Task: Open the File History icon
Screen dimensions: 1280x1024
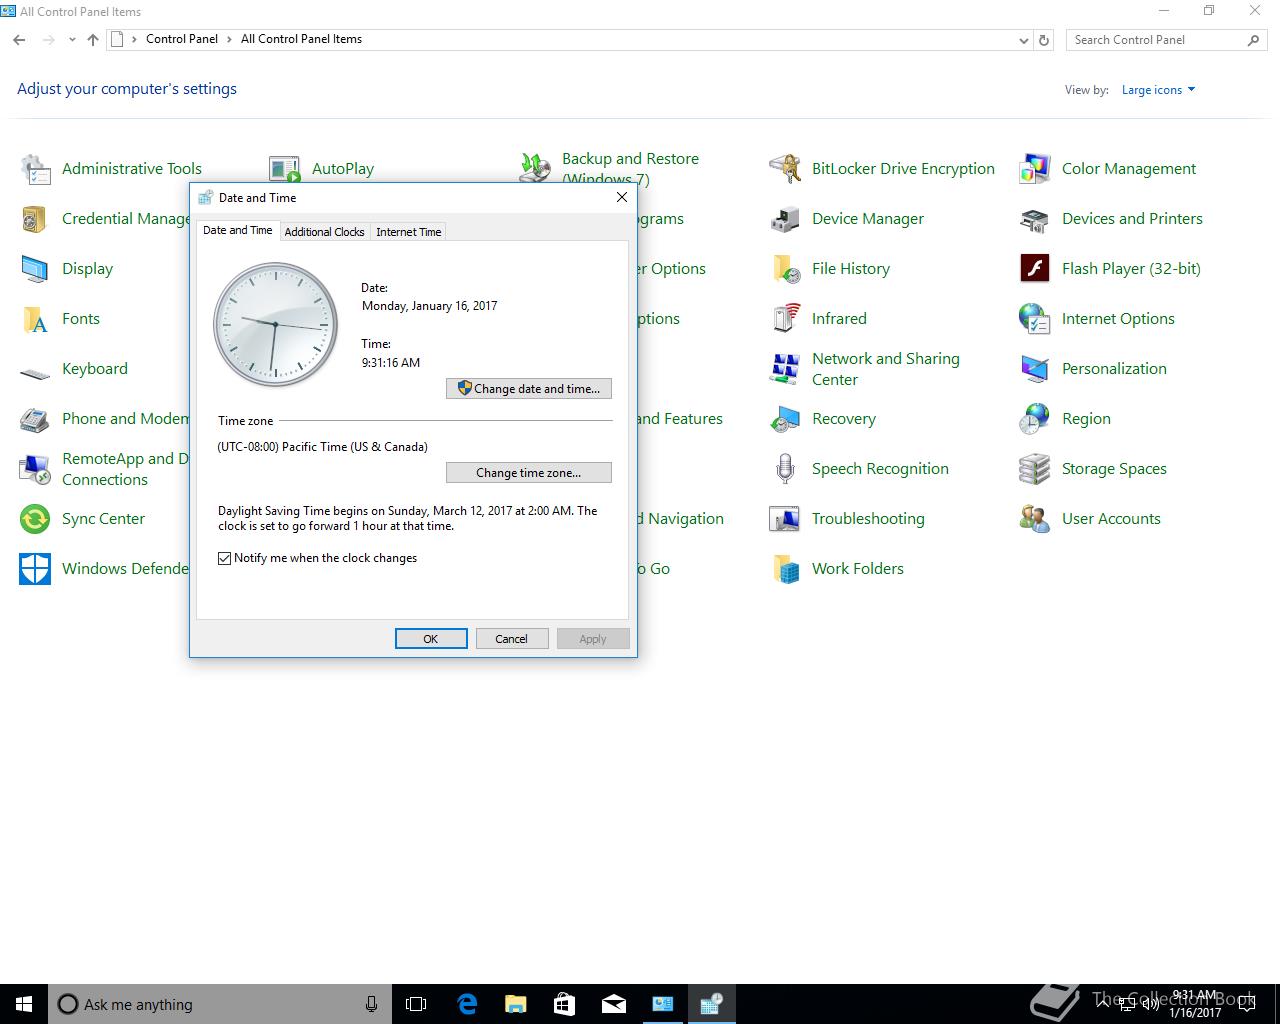Action: tap(785, 269)
